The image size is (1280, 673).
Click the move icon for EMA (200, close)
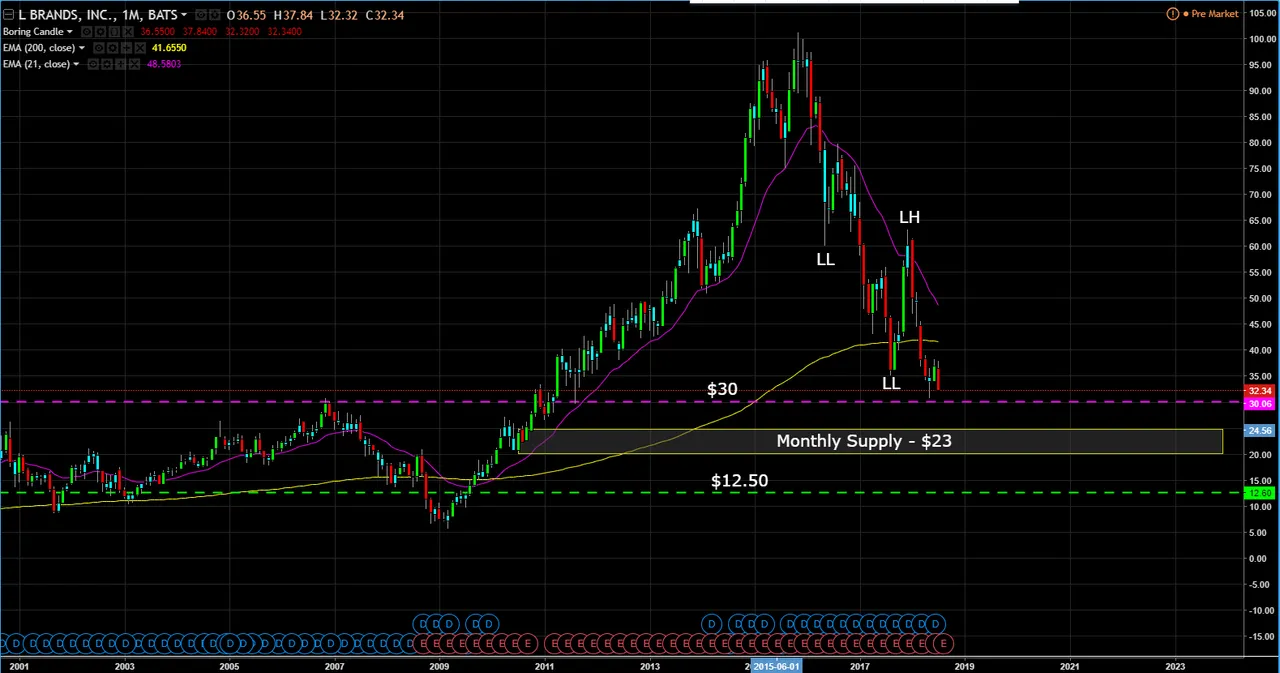coord(126,48)
